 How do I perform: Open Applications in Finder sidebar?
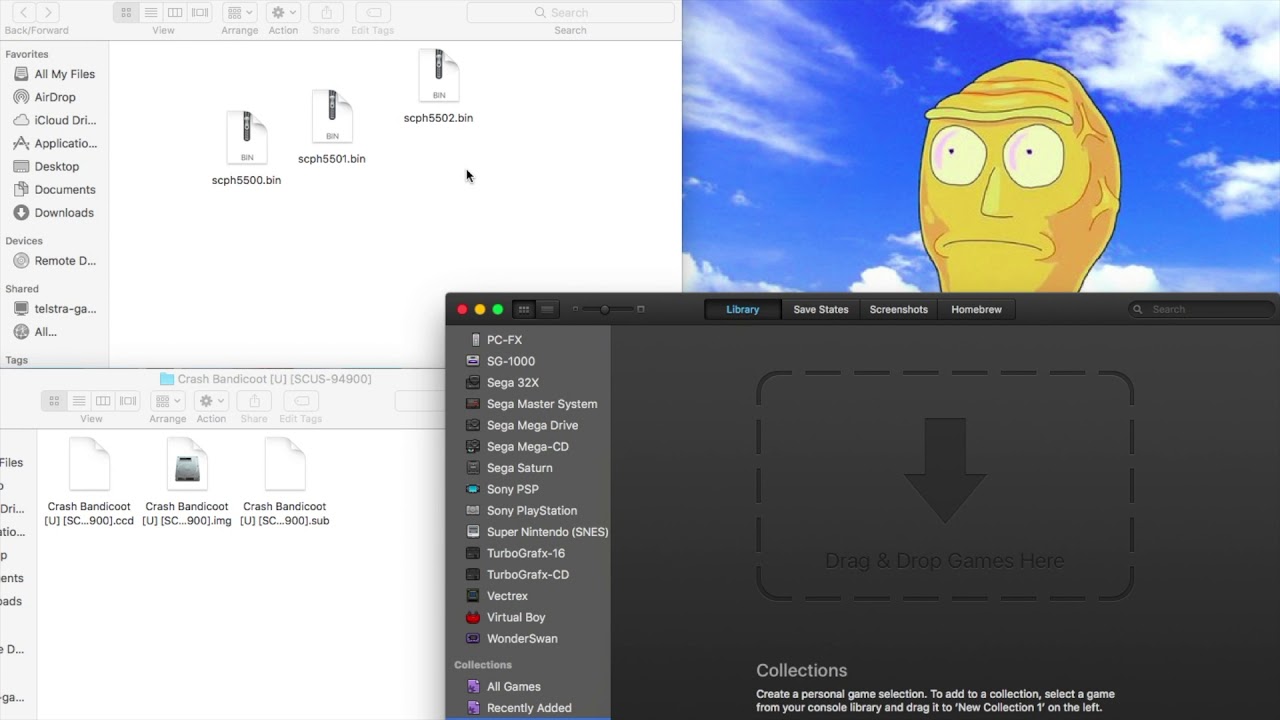tap(55, 143)
